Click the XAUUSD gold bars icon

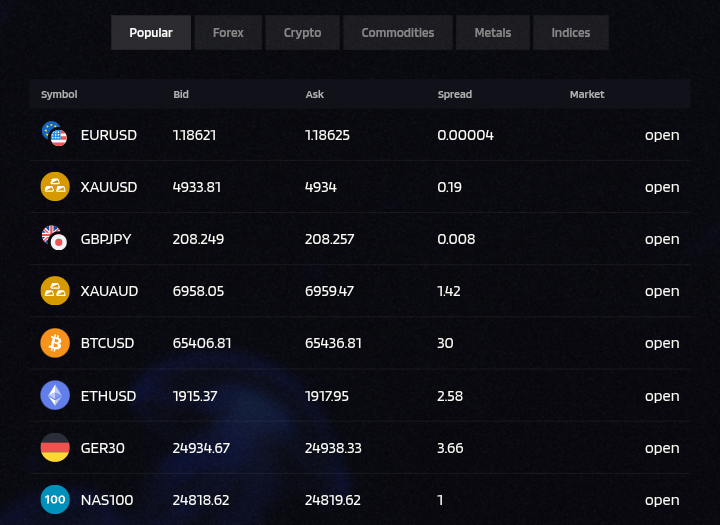(54, 187)
